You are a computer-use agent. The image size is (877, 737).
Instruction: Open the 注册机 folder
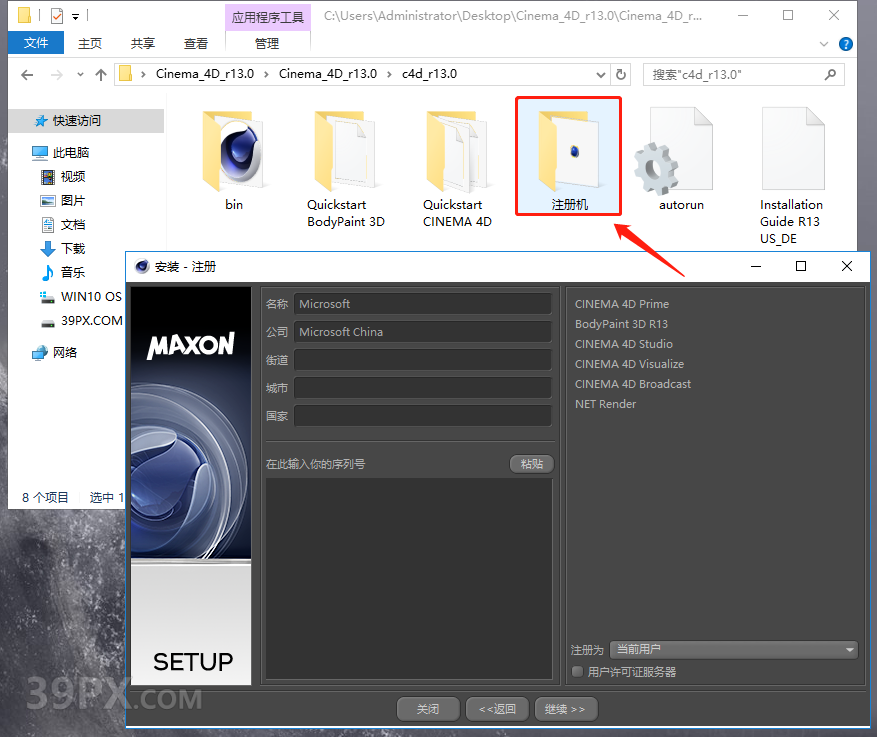click(569, 155)
